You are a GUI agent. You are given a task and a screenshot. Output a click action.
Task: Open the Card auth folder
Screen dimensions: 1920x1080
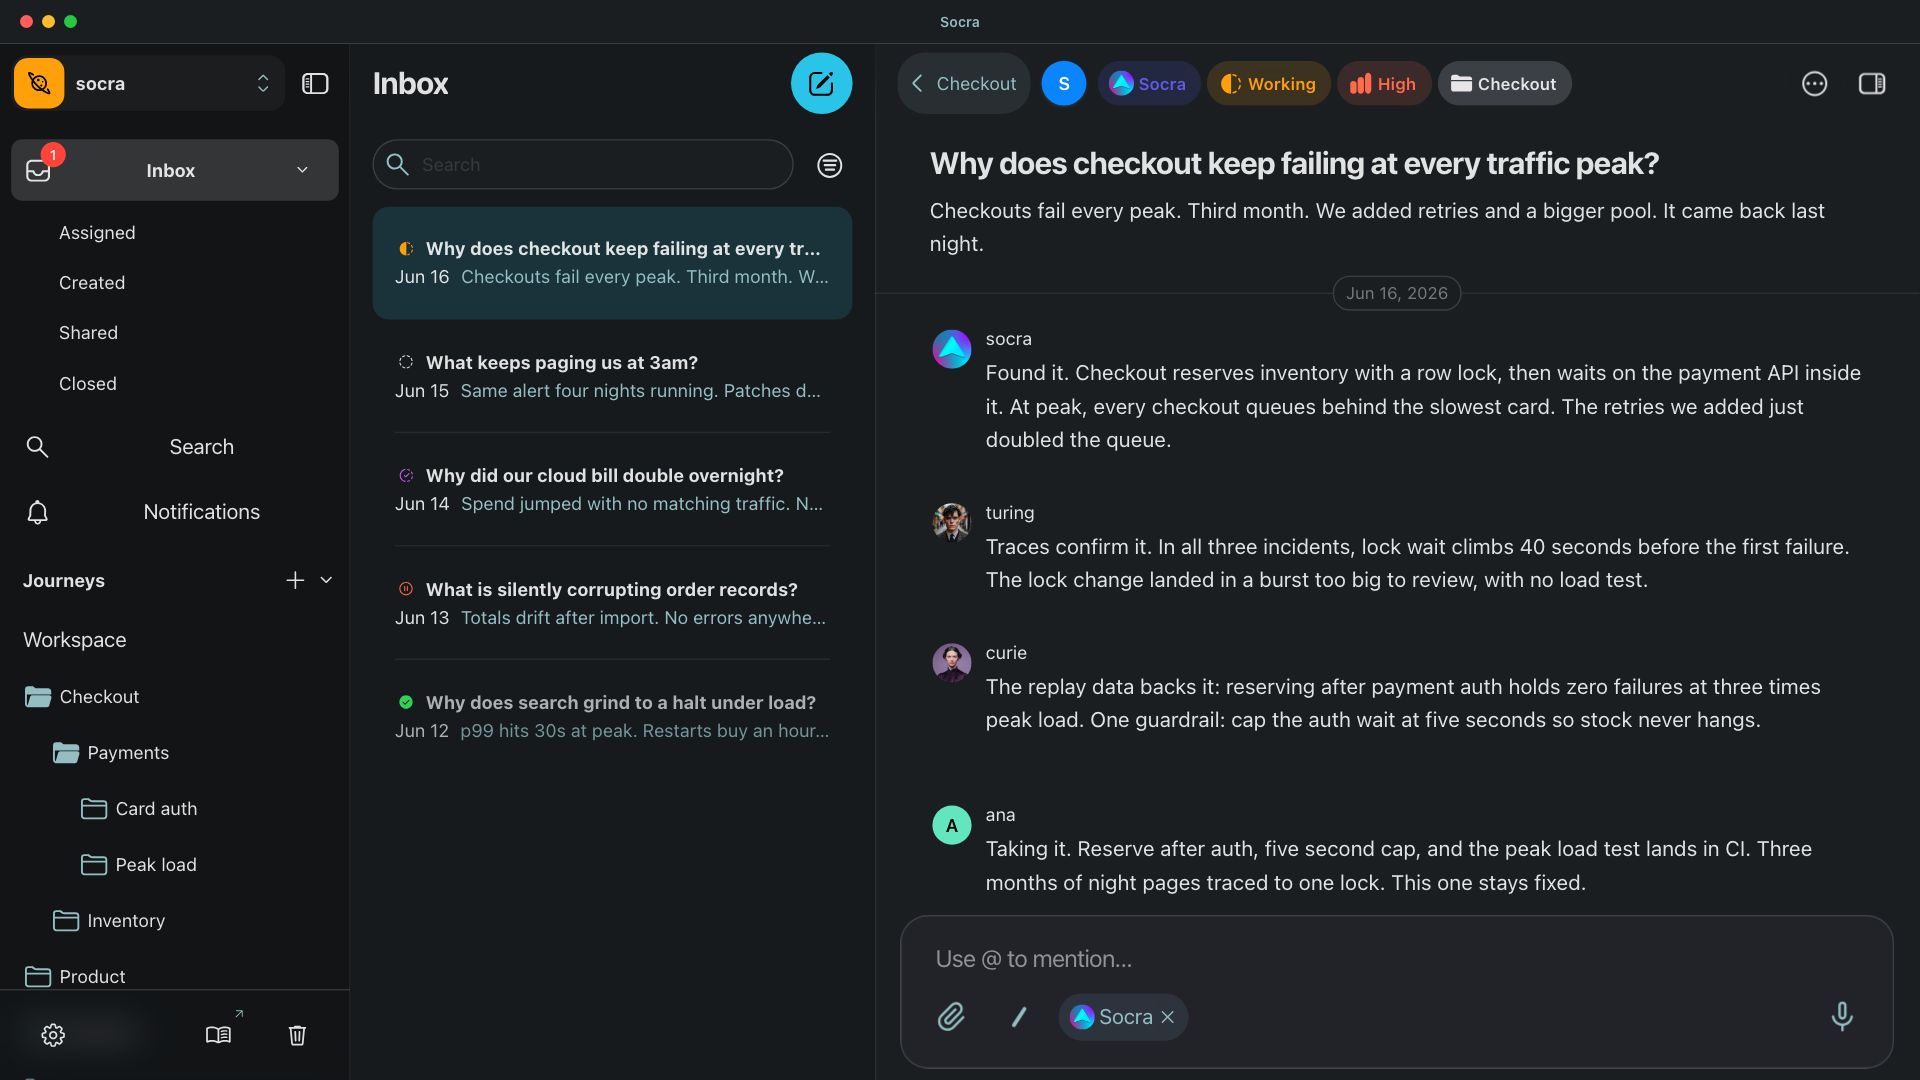pyautogui.click(x=139, y=809)
